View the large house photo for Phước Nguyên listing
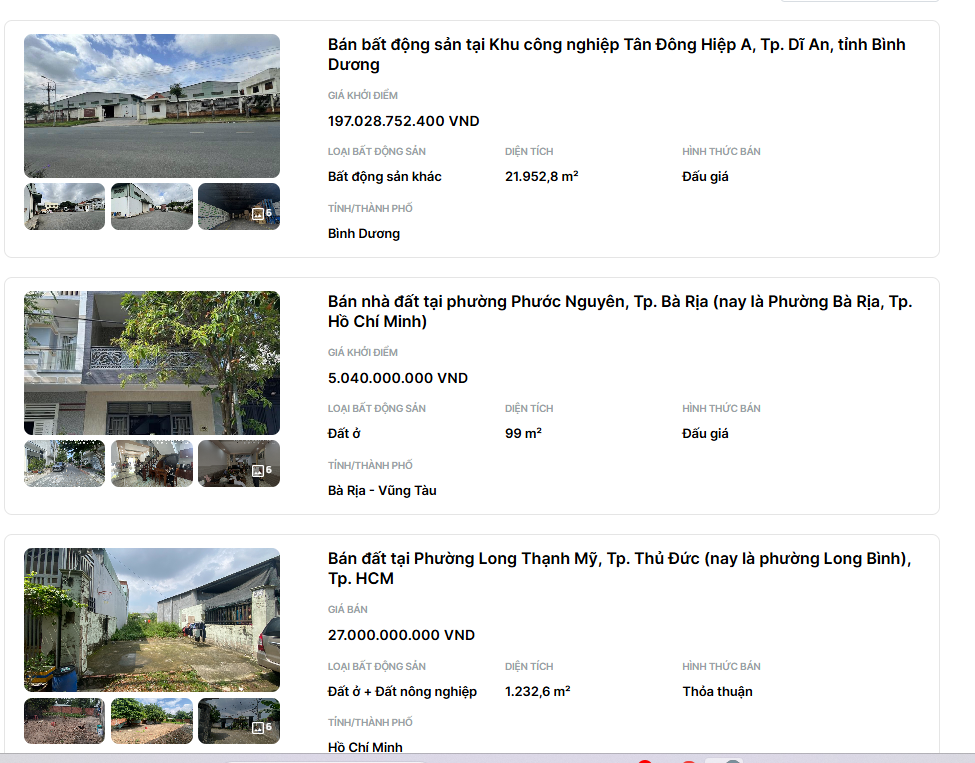Screen dimensions: 975x763 tap(152, 363)
